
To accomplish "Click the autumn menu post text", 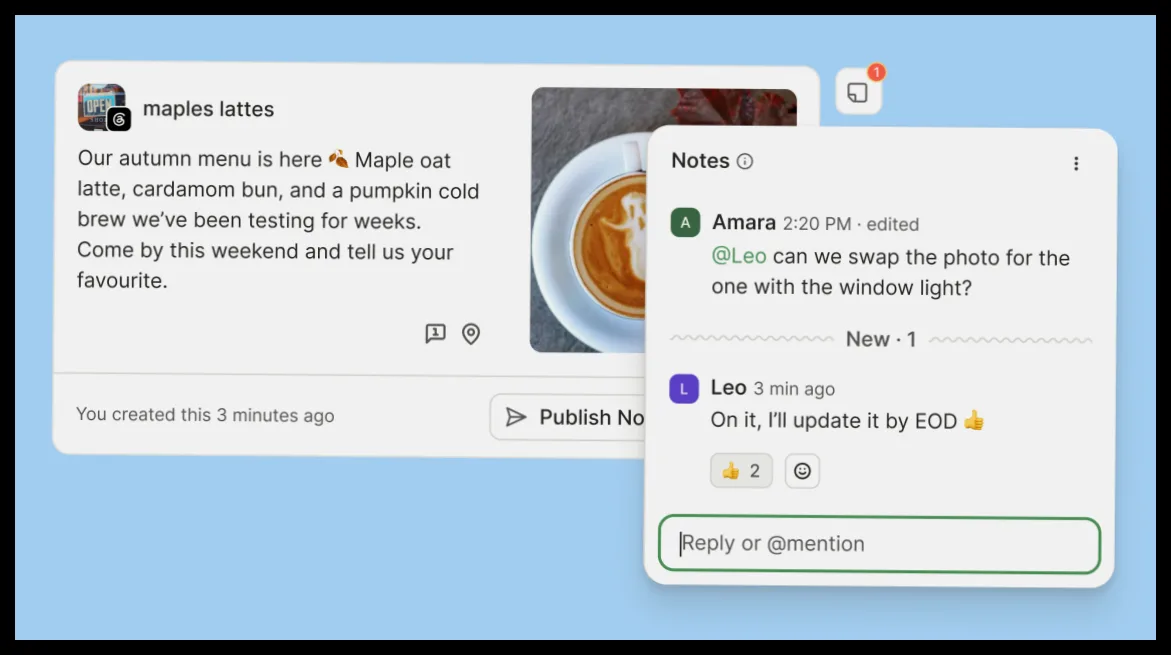I will point(278,220).
